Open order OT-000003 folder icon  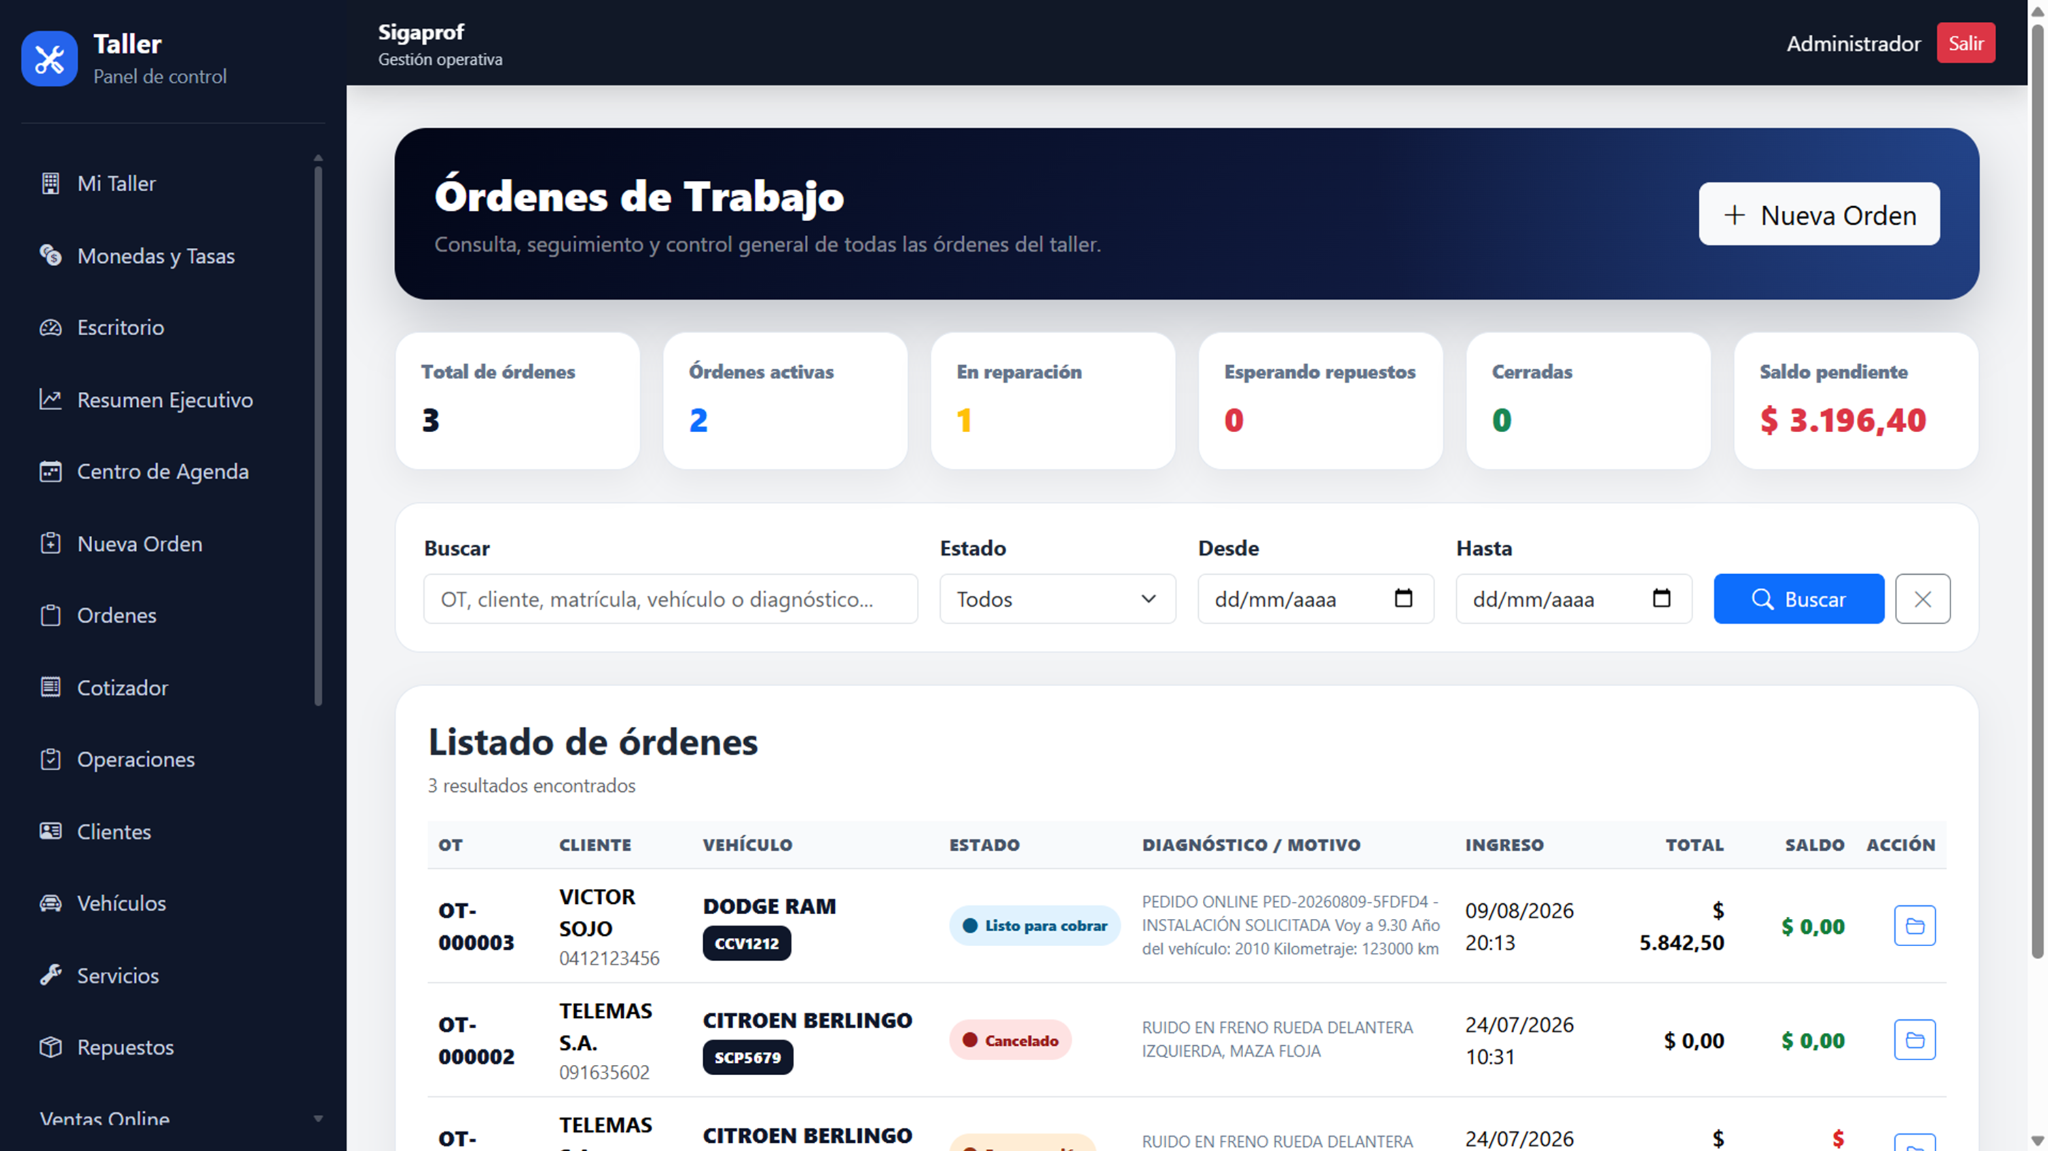1914,926
